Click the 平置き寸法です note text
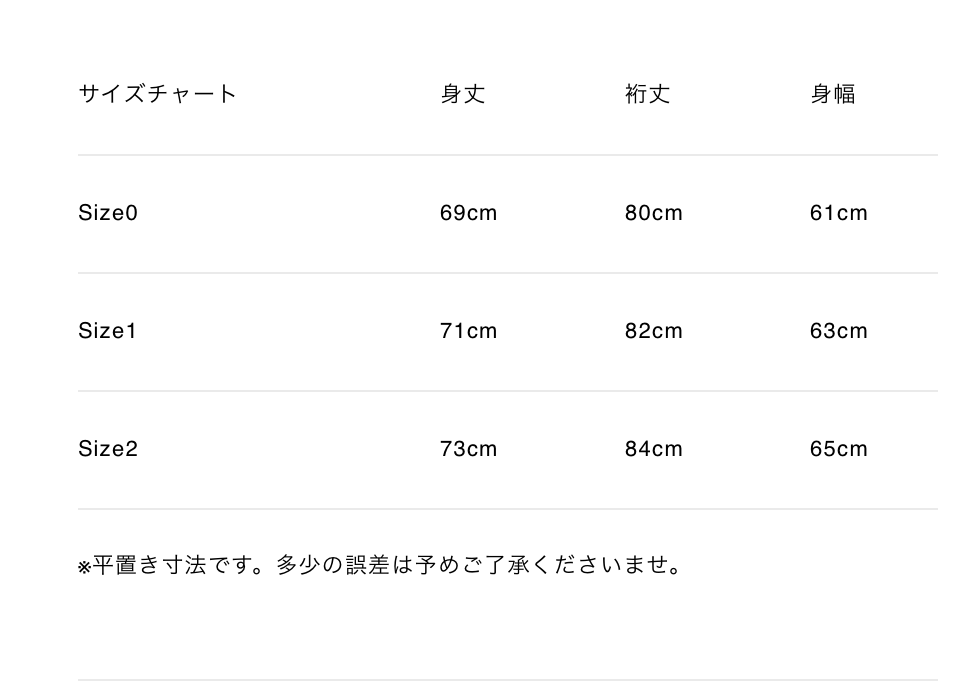 tap(175, 566)
